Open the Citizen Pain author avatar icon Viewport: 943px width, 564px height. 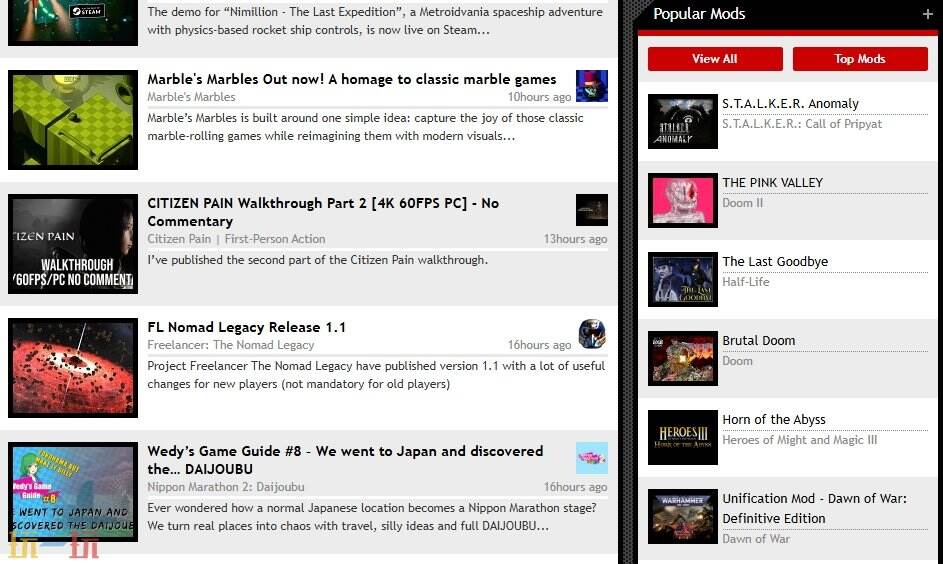tap(592, 210)
